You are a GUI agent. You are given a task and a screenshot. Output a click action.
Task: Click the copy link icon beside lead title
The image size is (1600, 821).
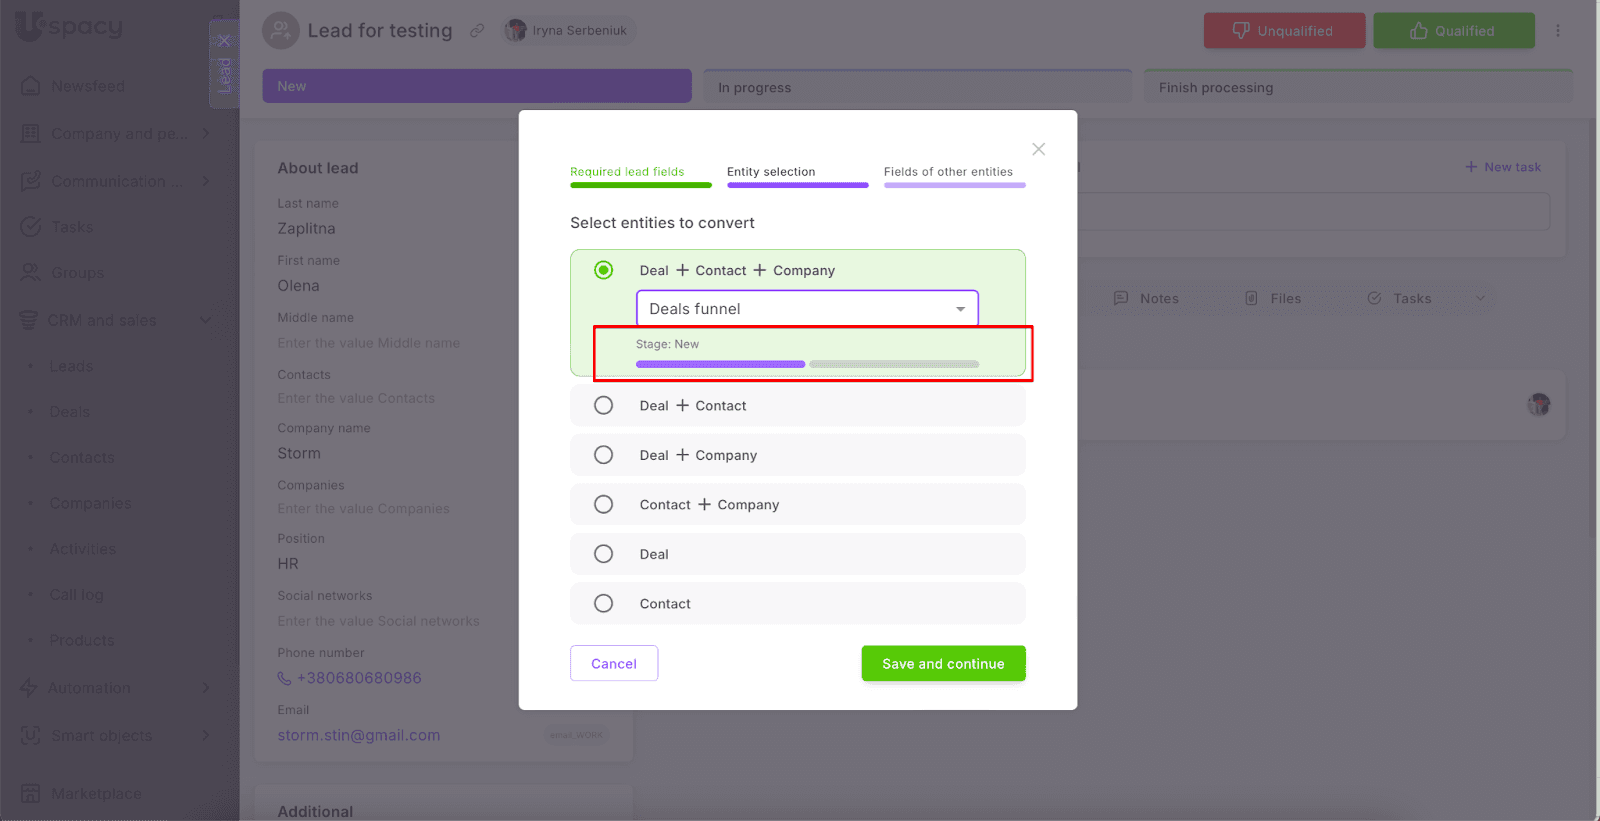coord(477,31)
